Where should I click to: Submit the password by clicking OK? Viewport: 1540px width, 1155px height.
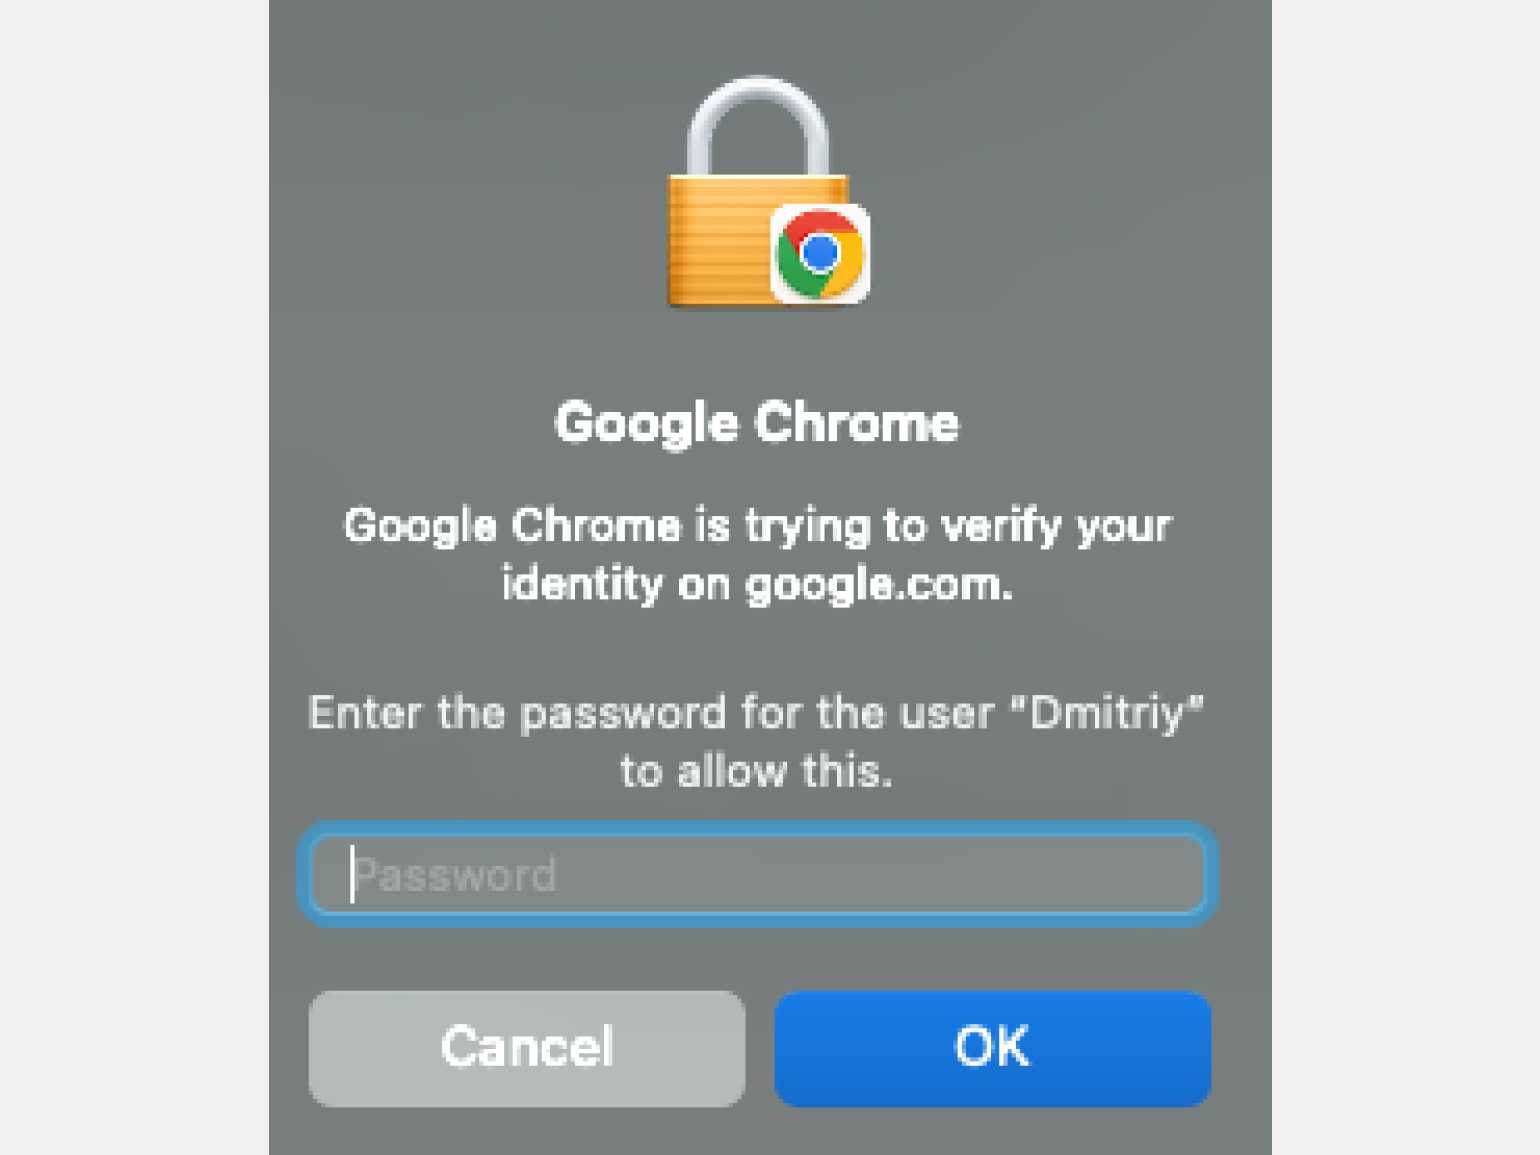[x=992, y=1048]
